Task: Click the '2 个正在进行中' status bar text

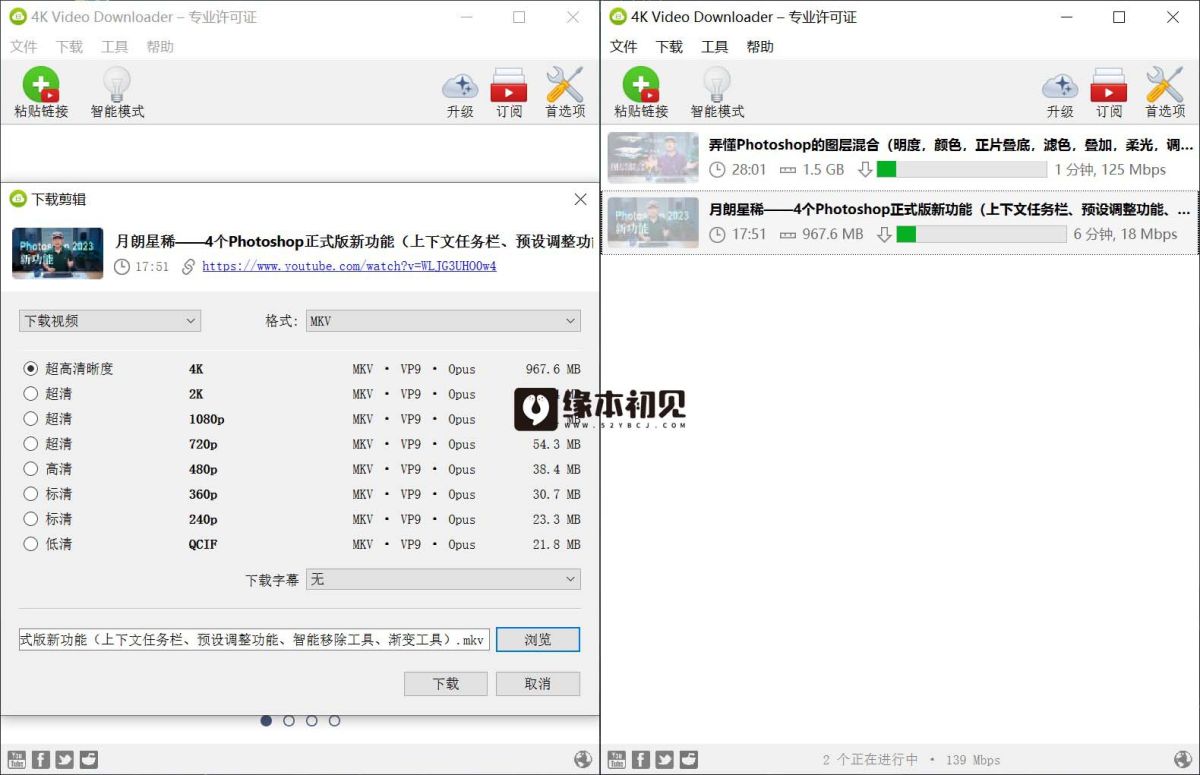Action: (x=870, y=760)
